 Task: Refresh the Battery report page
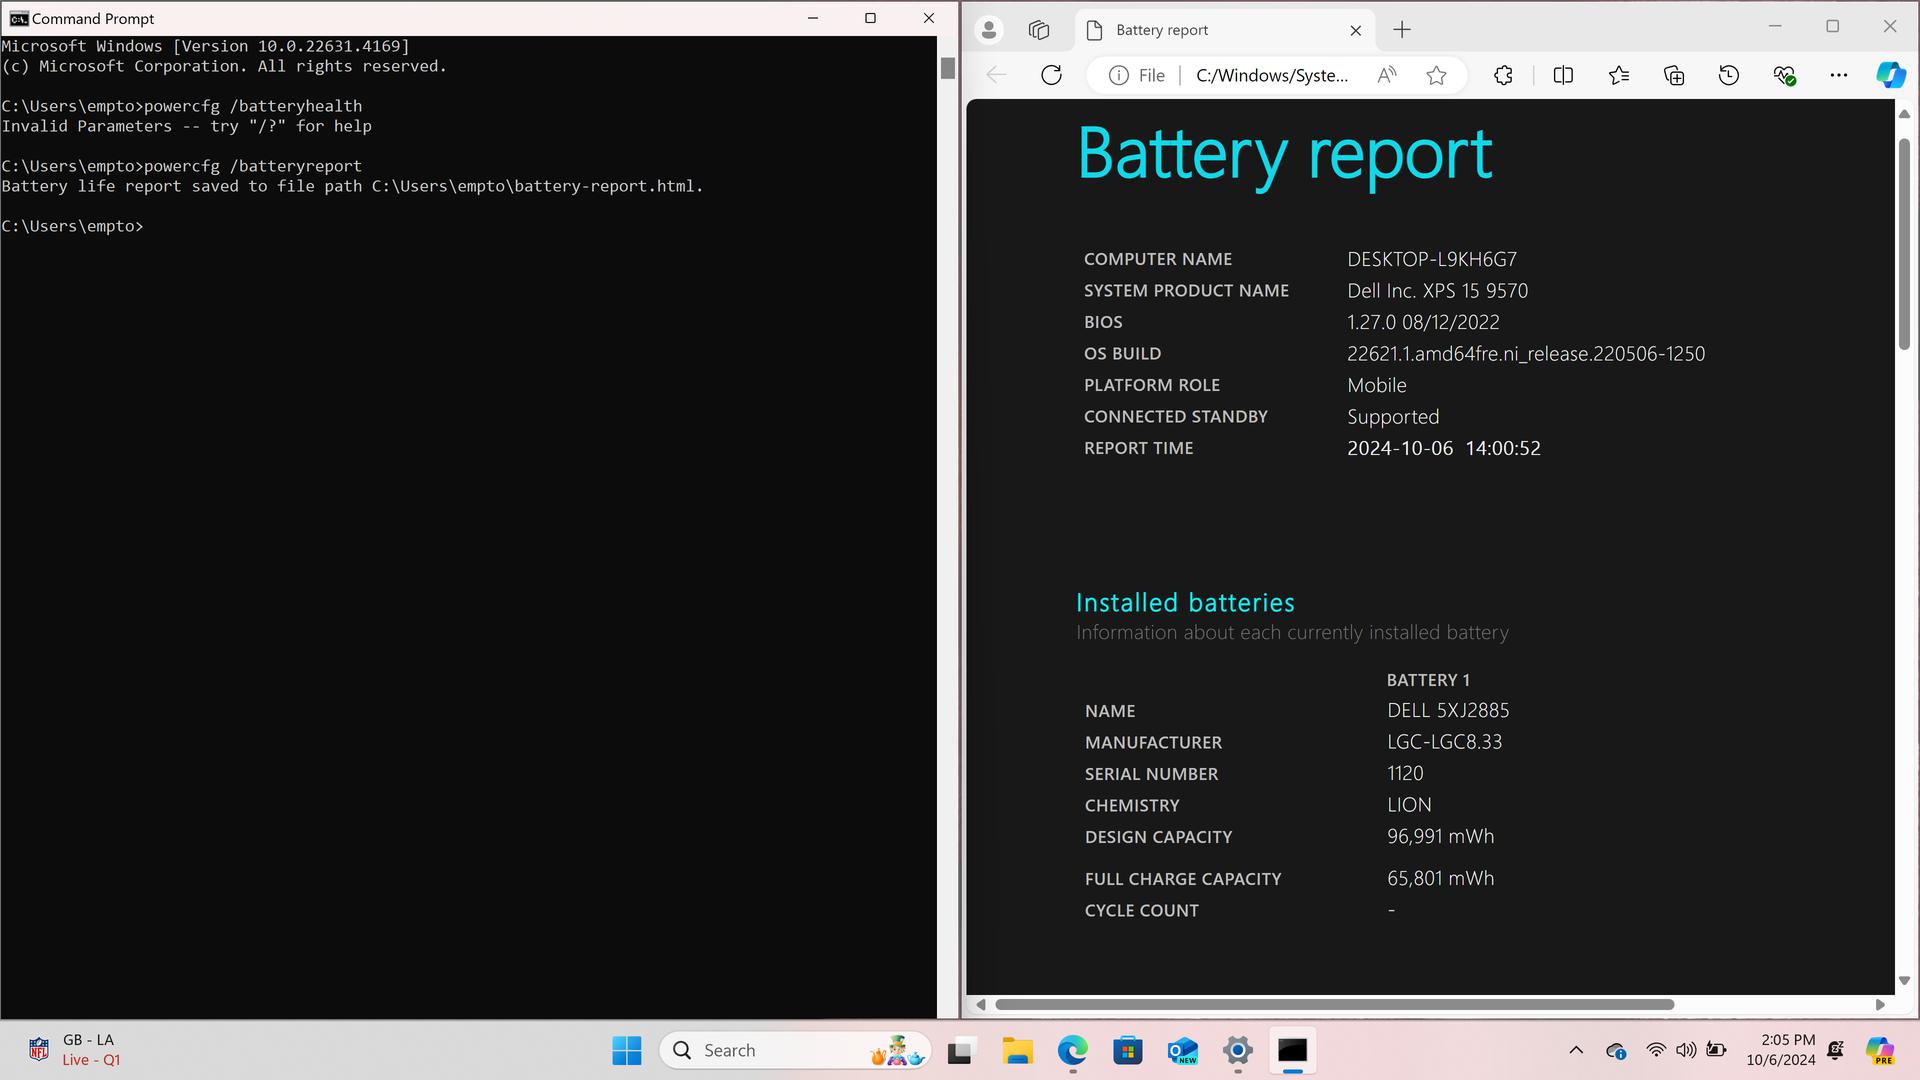pos(1051,75)
